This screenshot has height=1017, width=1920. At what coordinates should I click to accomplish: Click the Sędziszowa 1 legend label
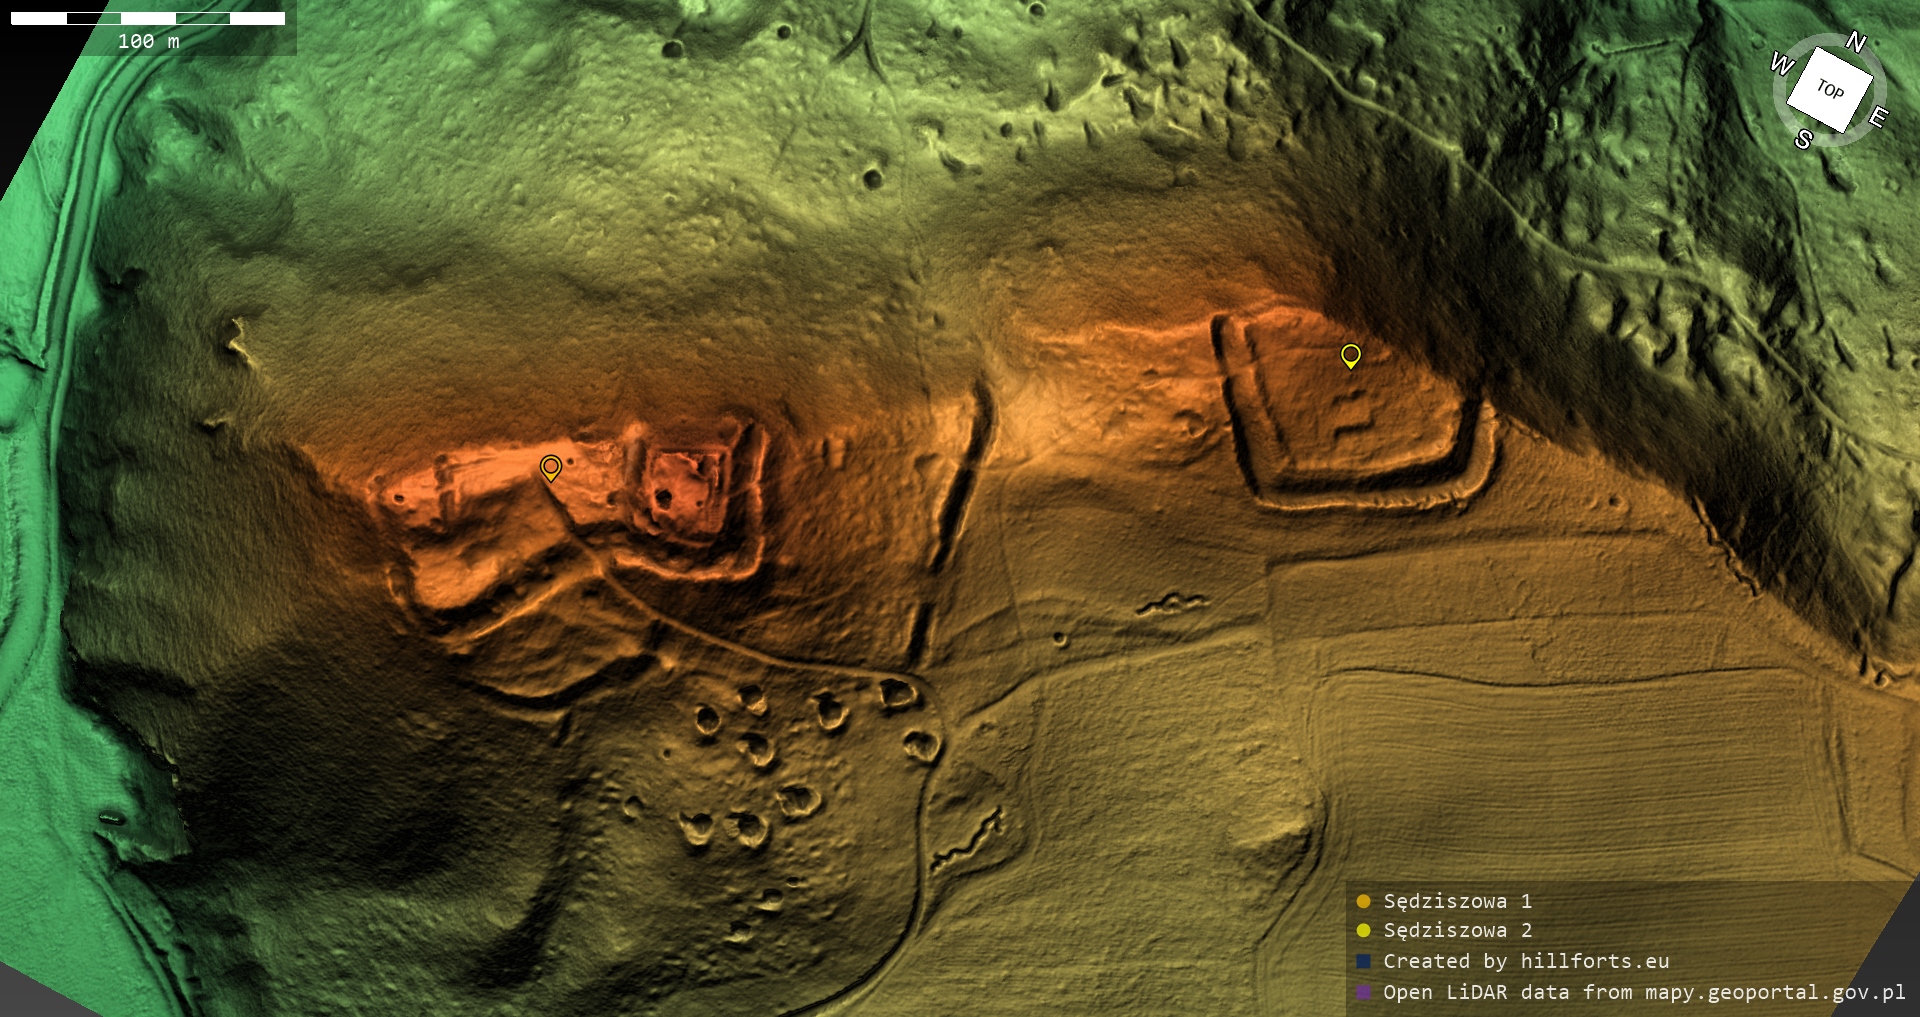click(x=1457, y=901)
